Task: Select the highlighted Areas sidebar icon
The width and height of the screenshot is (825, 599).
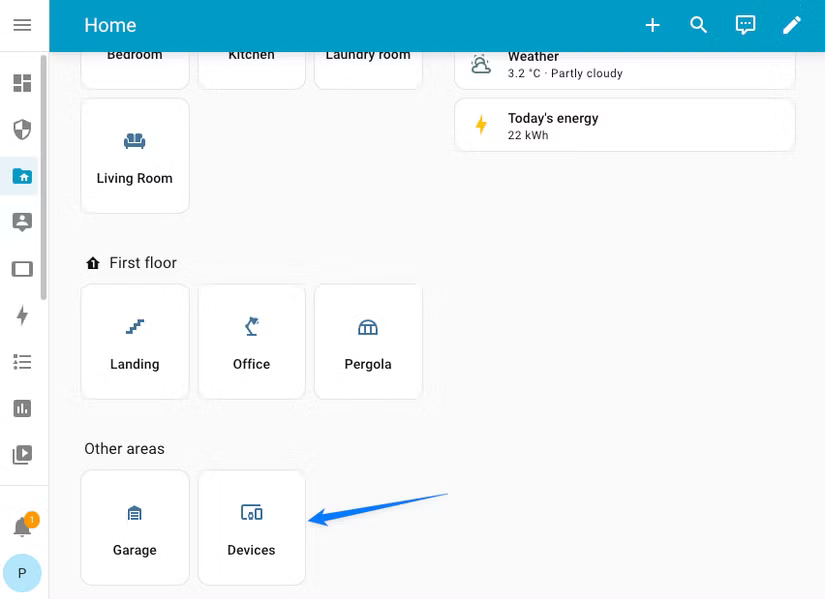Action: [x=22, y=176]
